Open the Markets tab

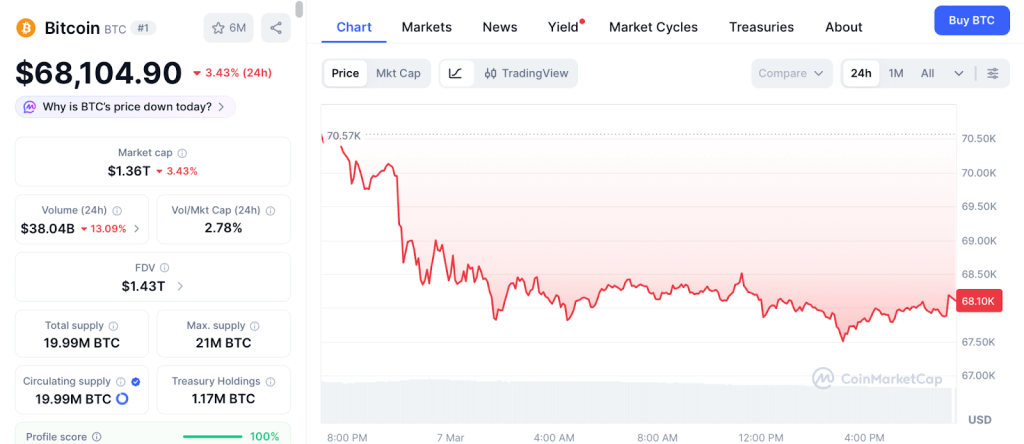(x=426, y=27)
